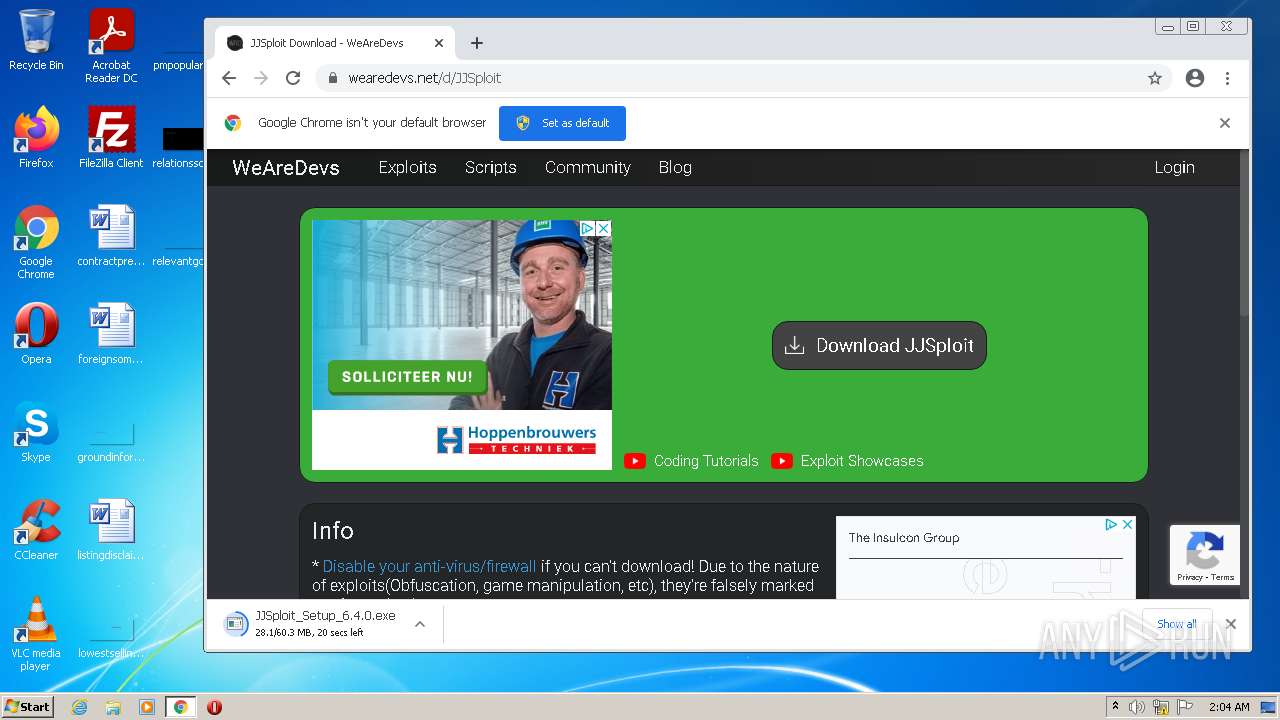Open Chrome's three-dot menu

(1227, 78)
